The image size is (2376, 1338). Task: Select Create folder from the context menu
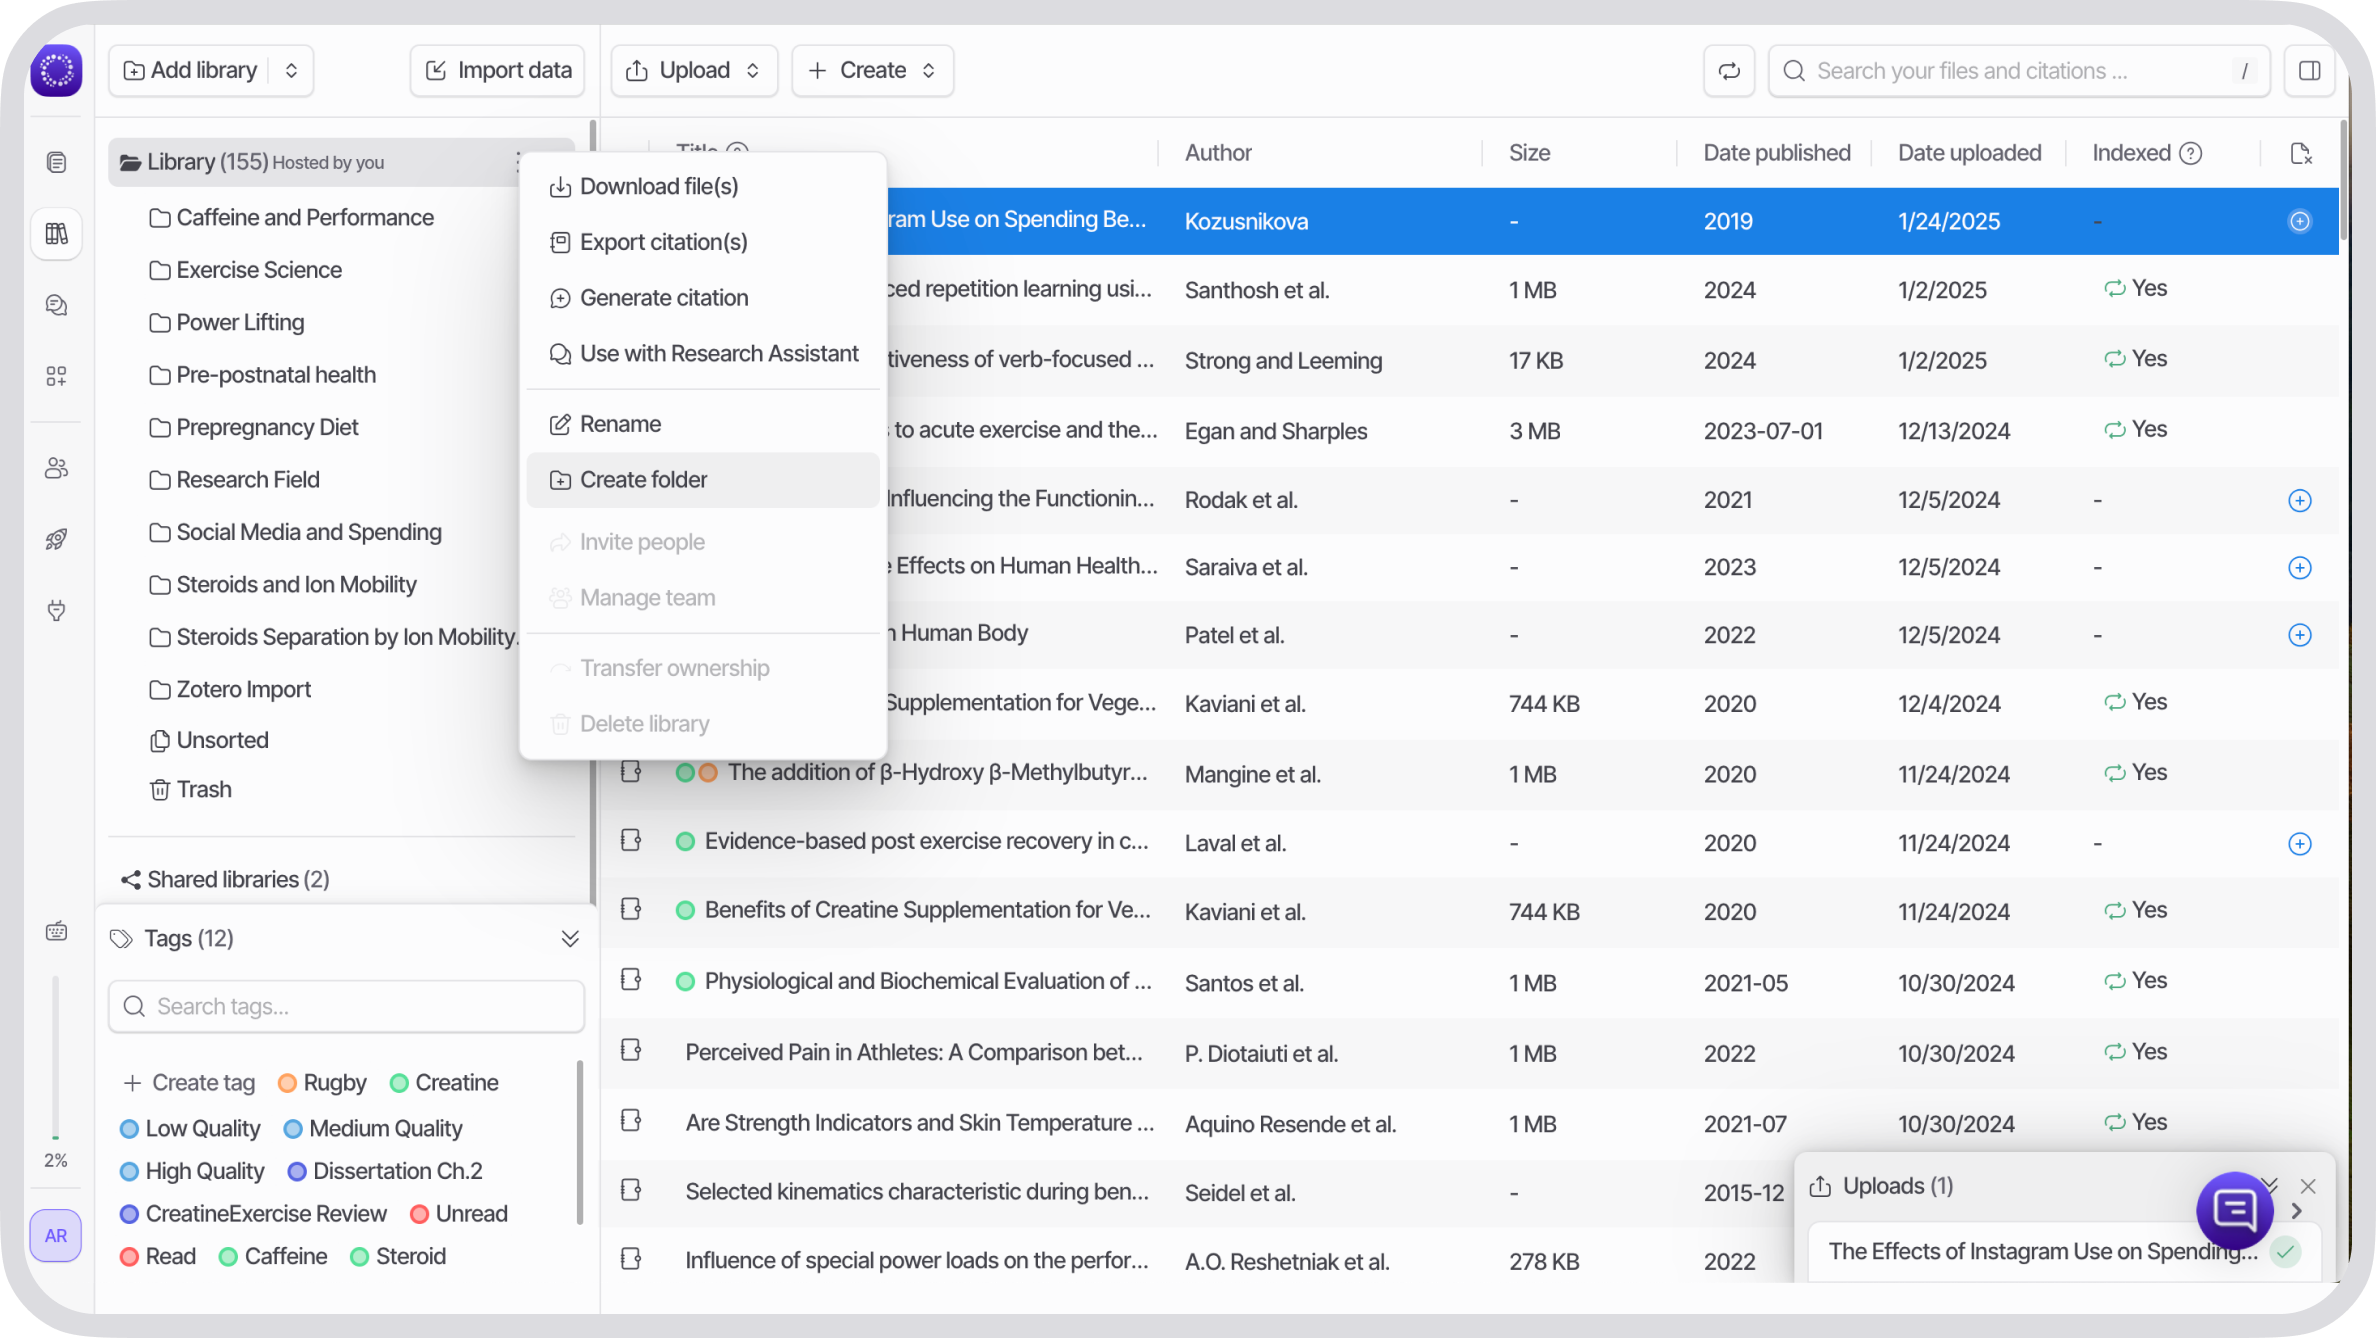(x=643, y=479)
